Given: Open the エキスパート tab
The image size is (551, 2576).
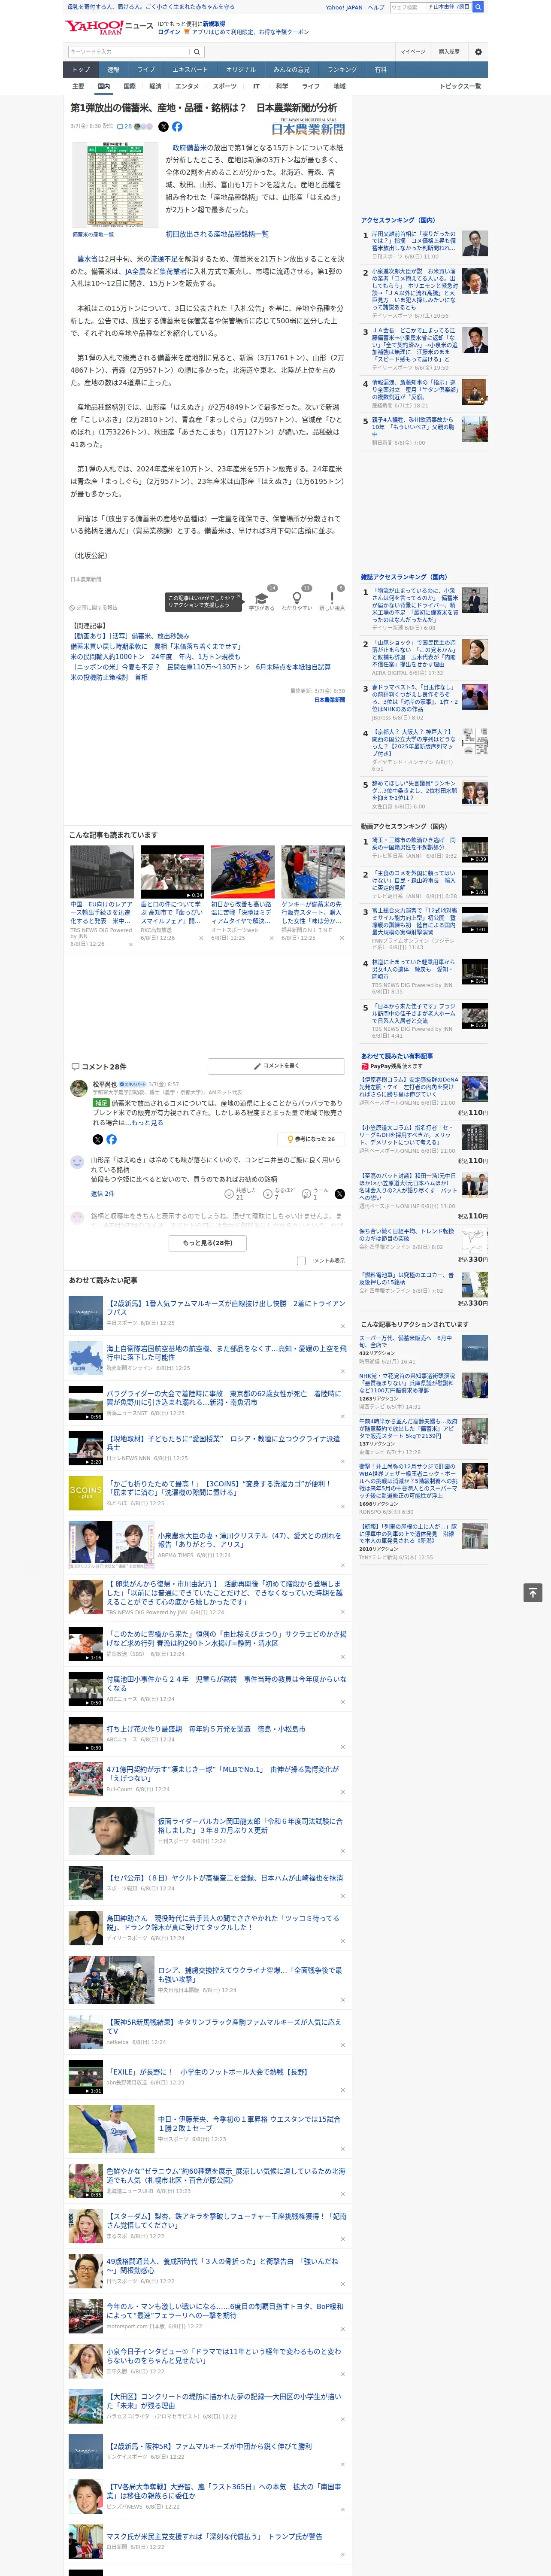Looking at the screenshot, I should coord(190,70).
